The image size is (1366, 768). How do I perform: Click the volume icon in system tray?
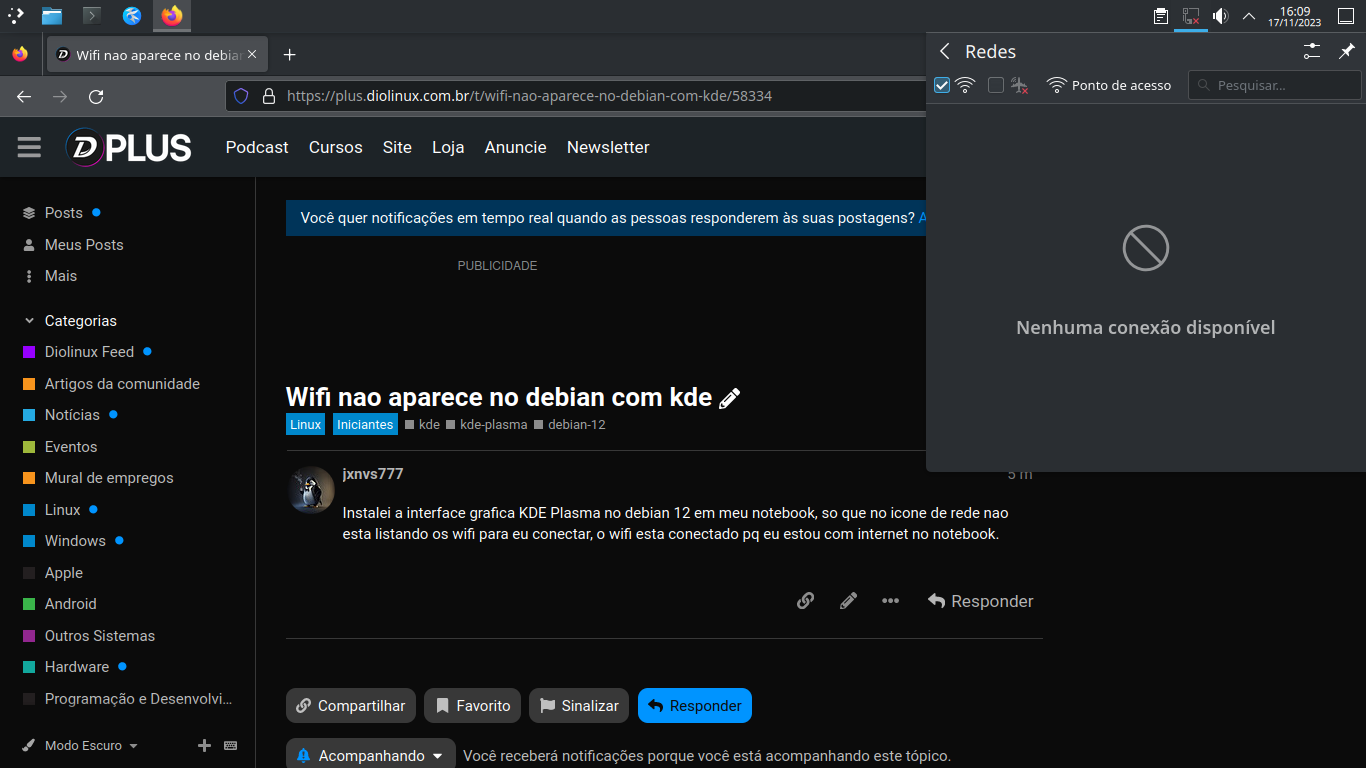tap(1220, 16)
